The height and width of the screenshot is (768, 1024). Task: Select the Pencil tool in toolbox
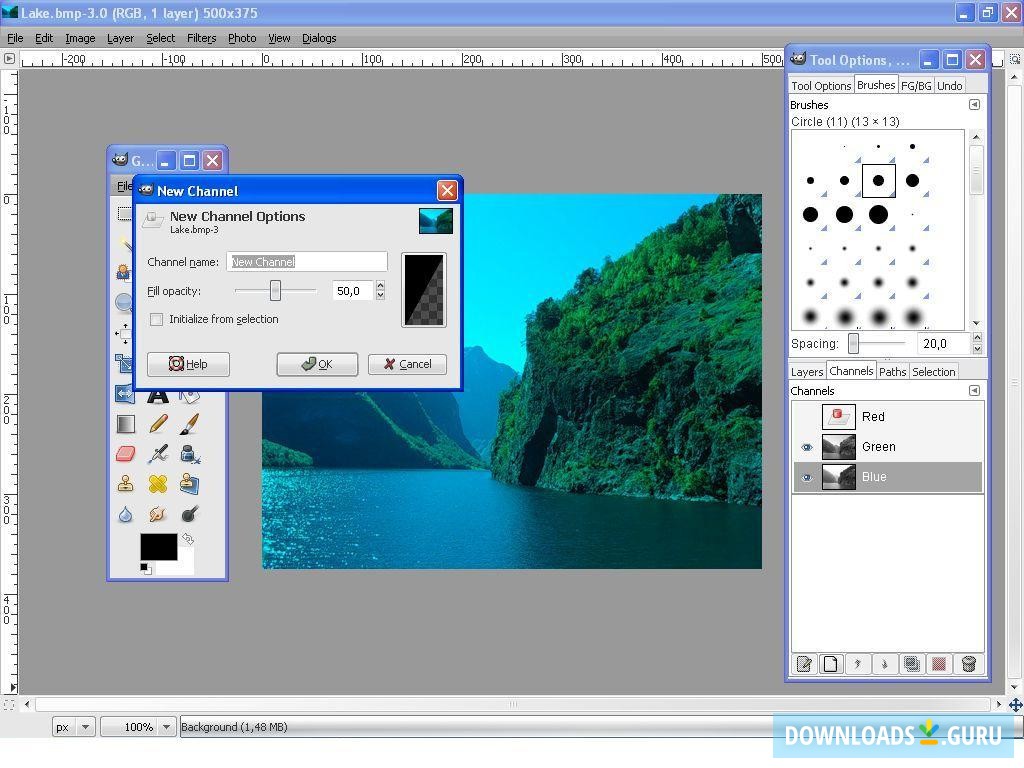157,424
